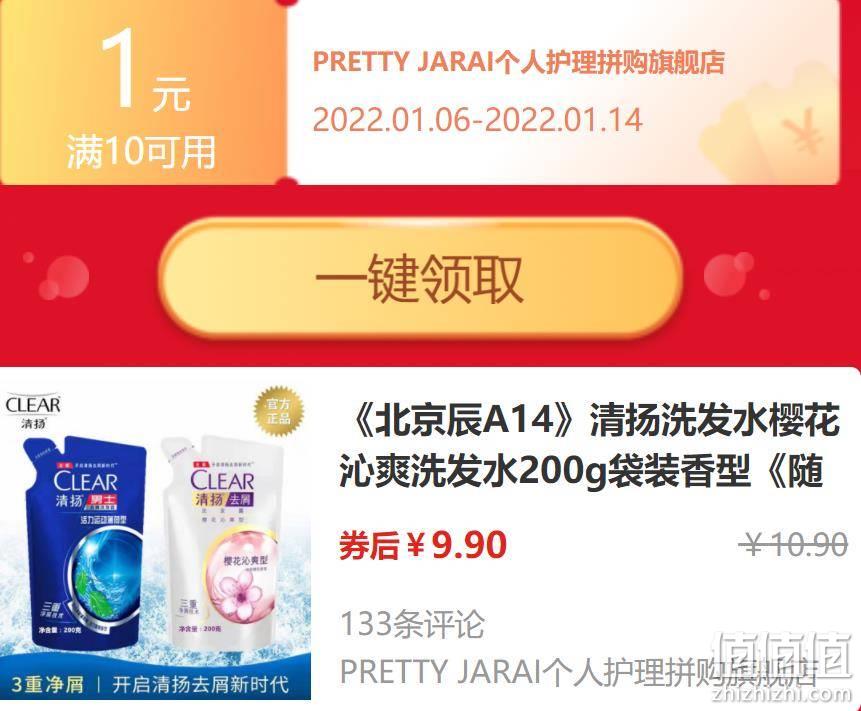
Task: Select the 1元 coupon amount panel
Action: click(x=144, y=91)
